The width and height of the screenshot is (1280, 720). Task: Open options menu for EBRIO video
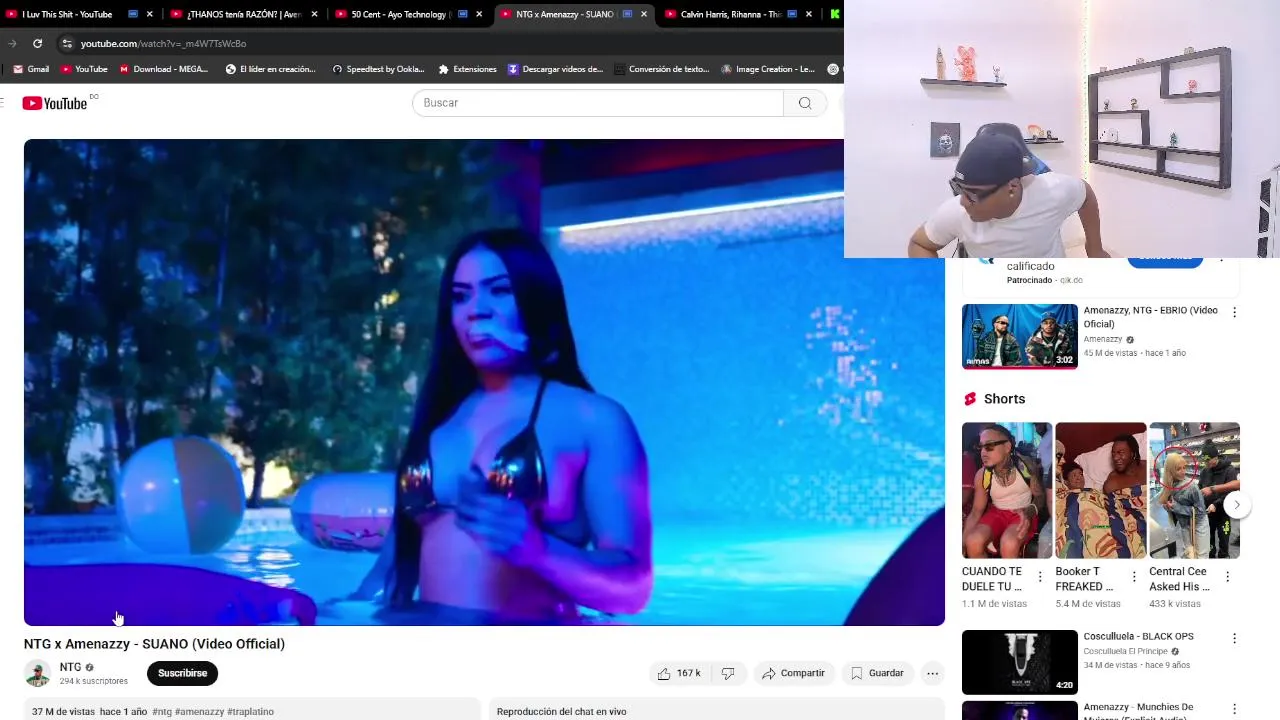[x=1234, y=313]
